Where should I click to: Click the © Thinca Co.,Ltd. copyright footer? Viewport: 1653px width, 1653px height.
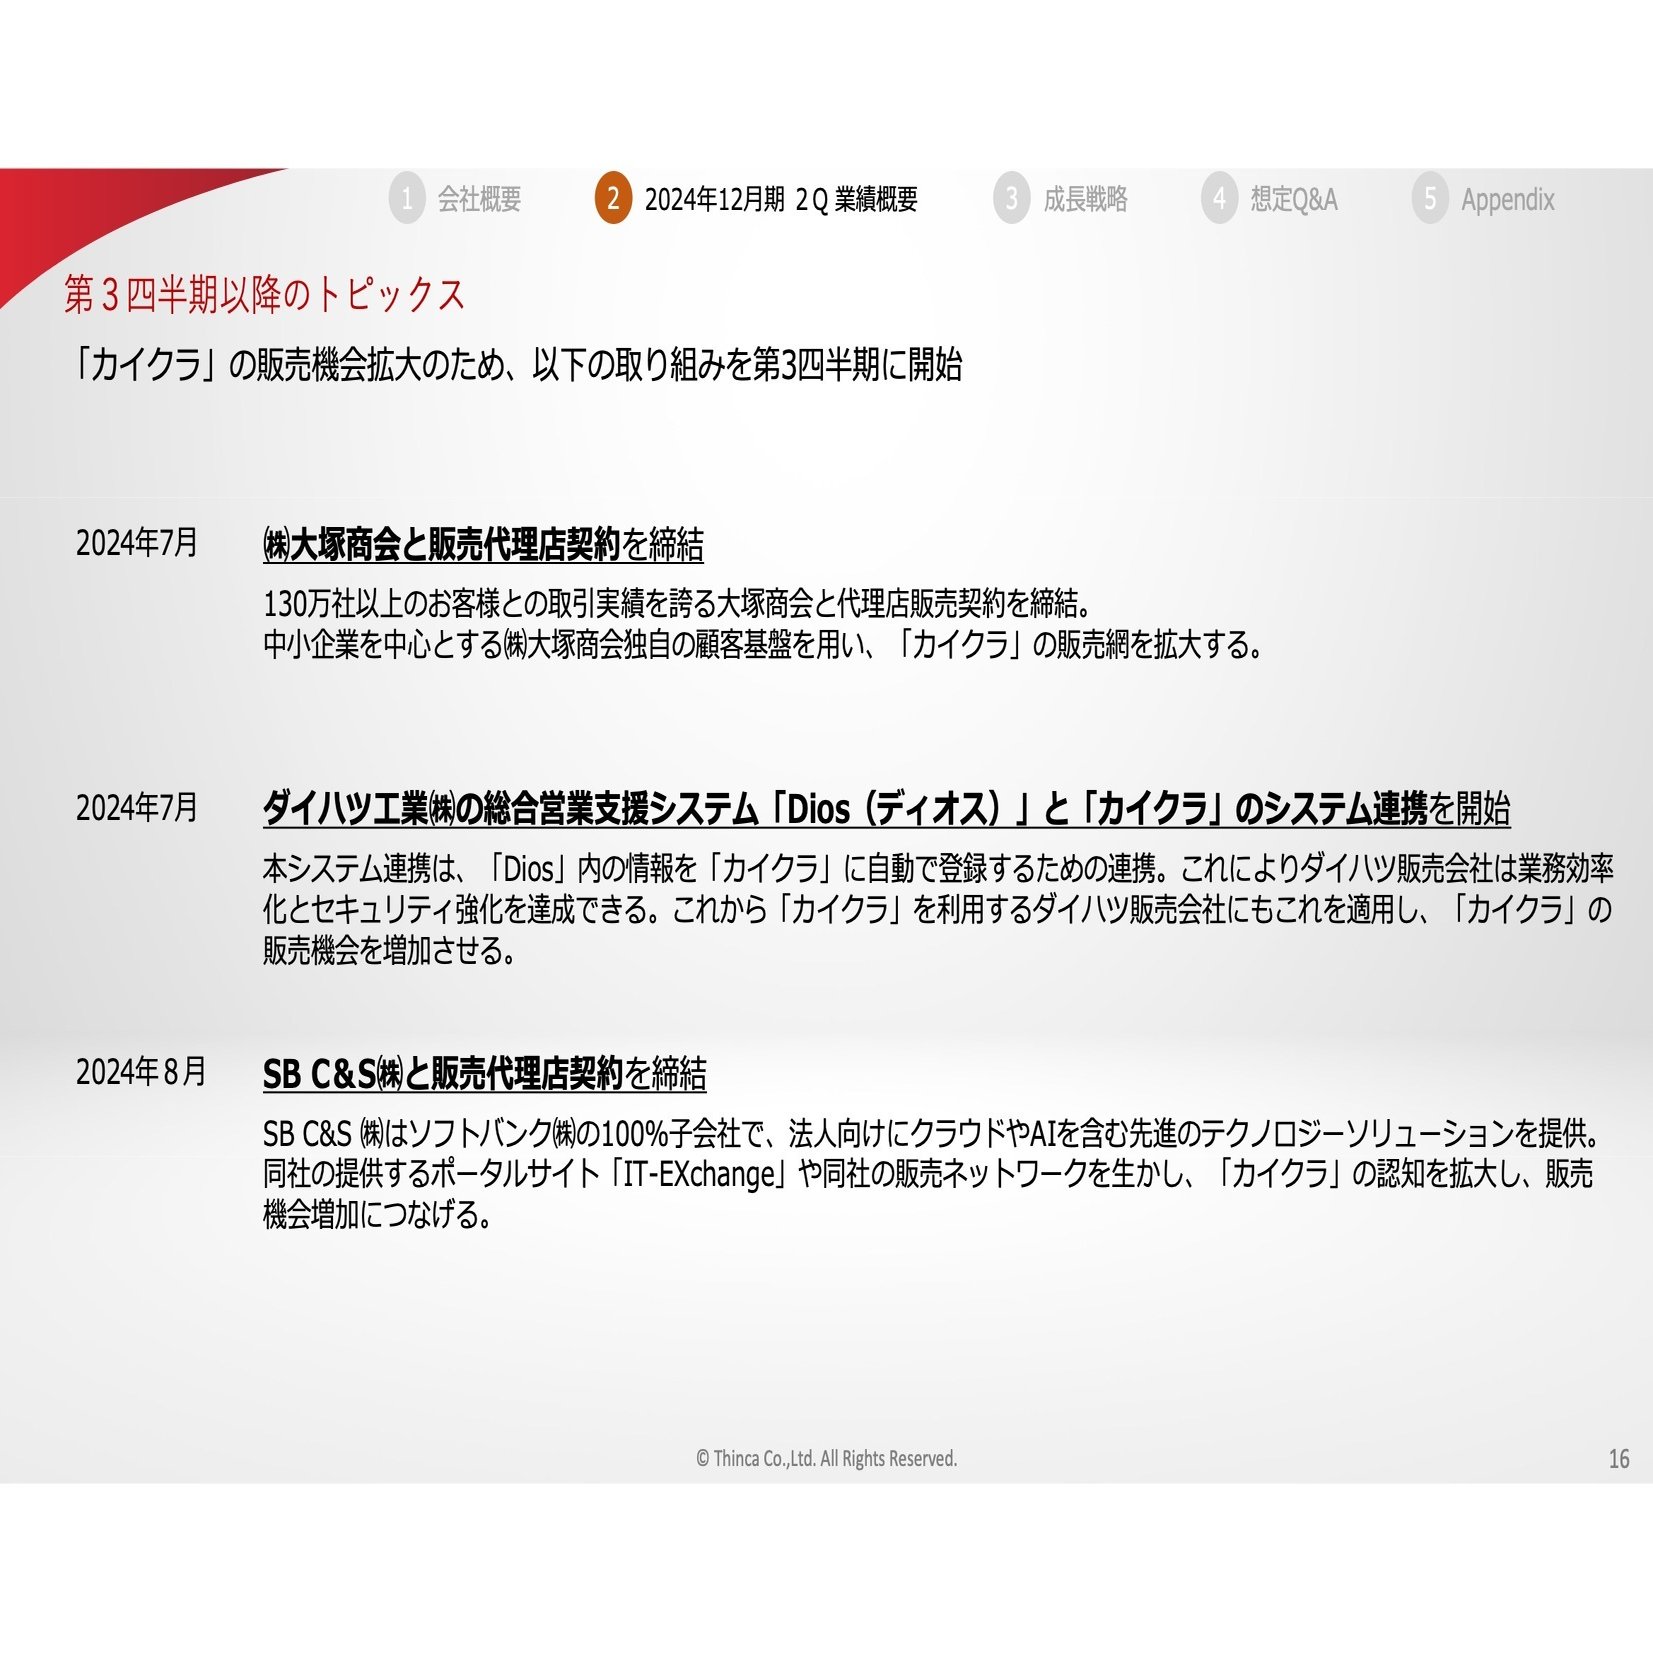click(826, 1459)
